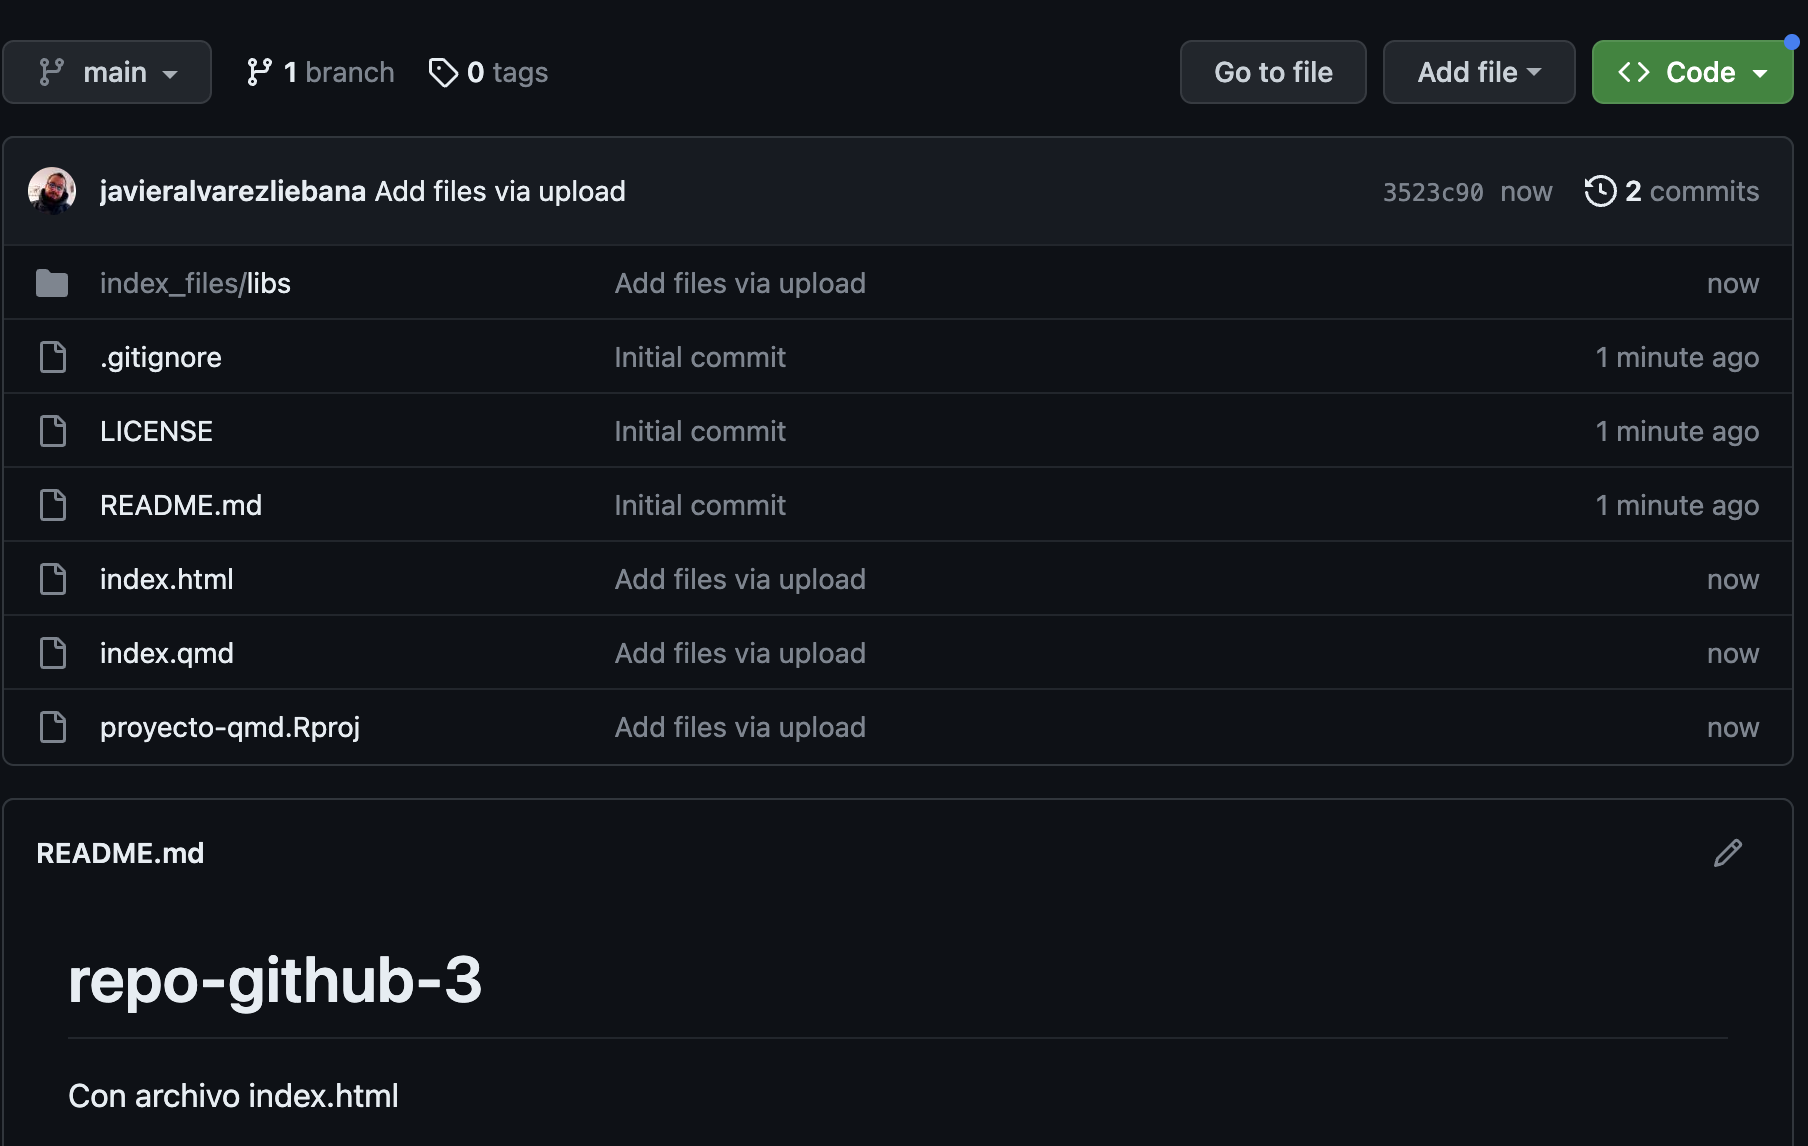Open the libs folder link

pos(268,284)
